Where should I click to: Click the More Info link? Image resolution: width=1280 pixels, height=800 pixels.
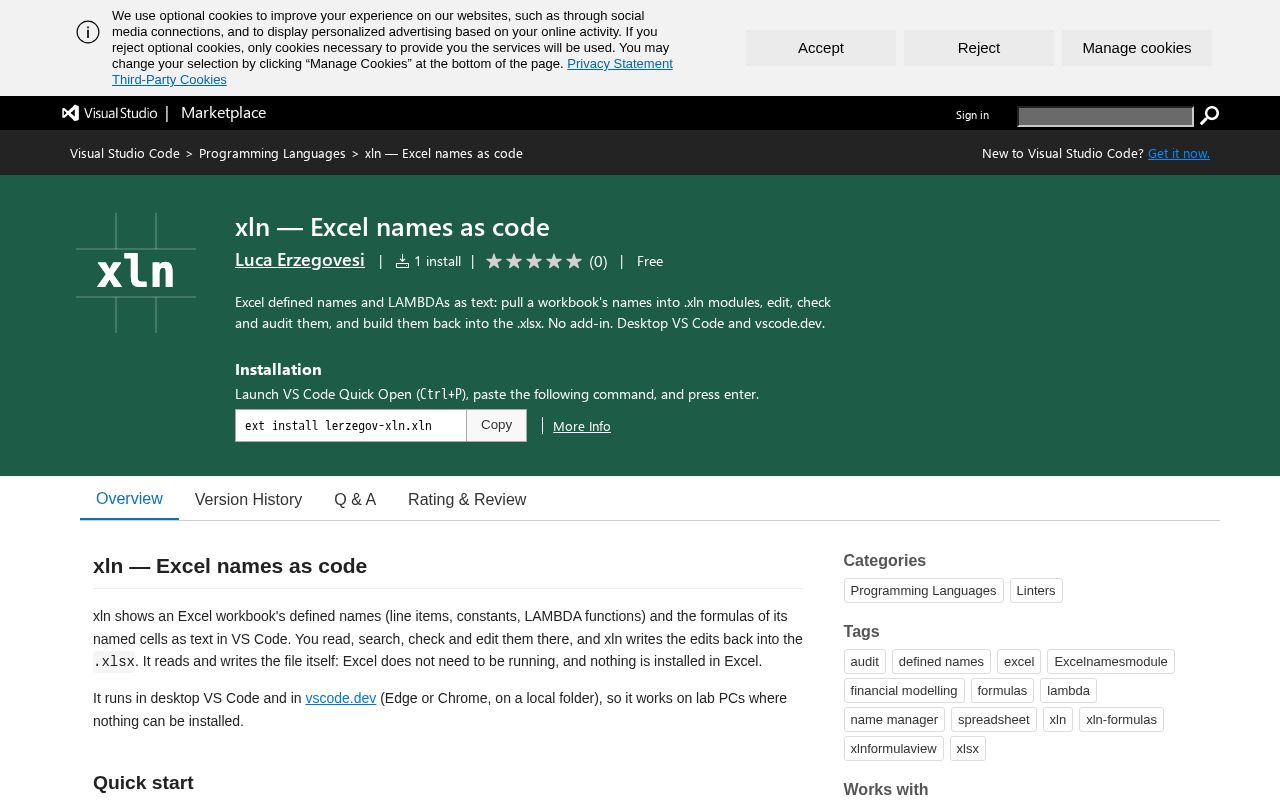click(x=582, y=426)
